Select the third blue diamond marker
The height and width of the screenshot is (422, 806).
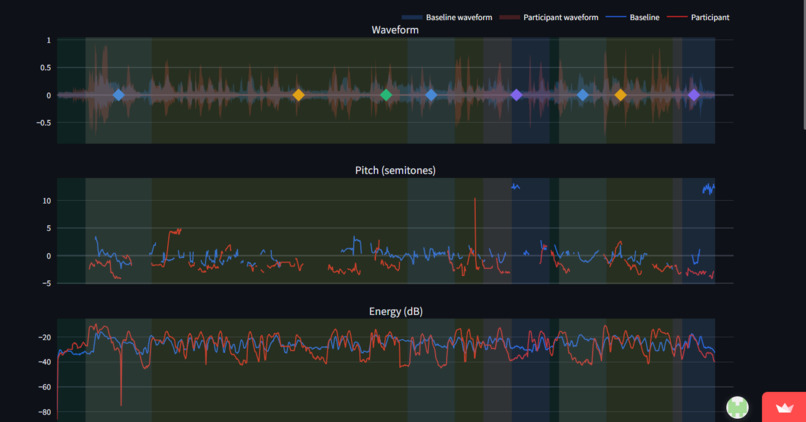(582, 95)
